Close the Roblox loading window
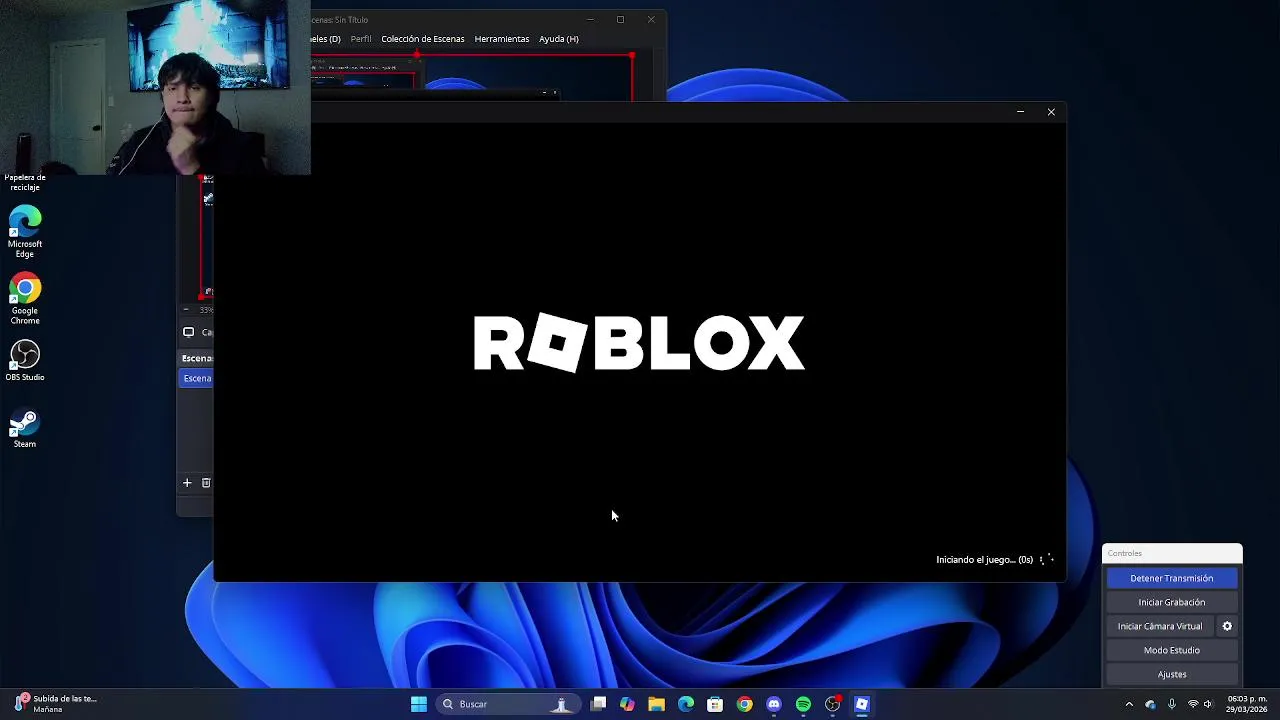 point(1051,112)
